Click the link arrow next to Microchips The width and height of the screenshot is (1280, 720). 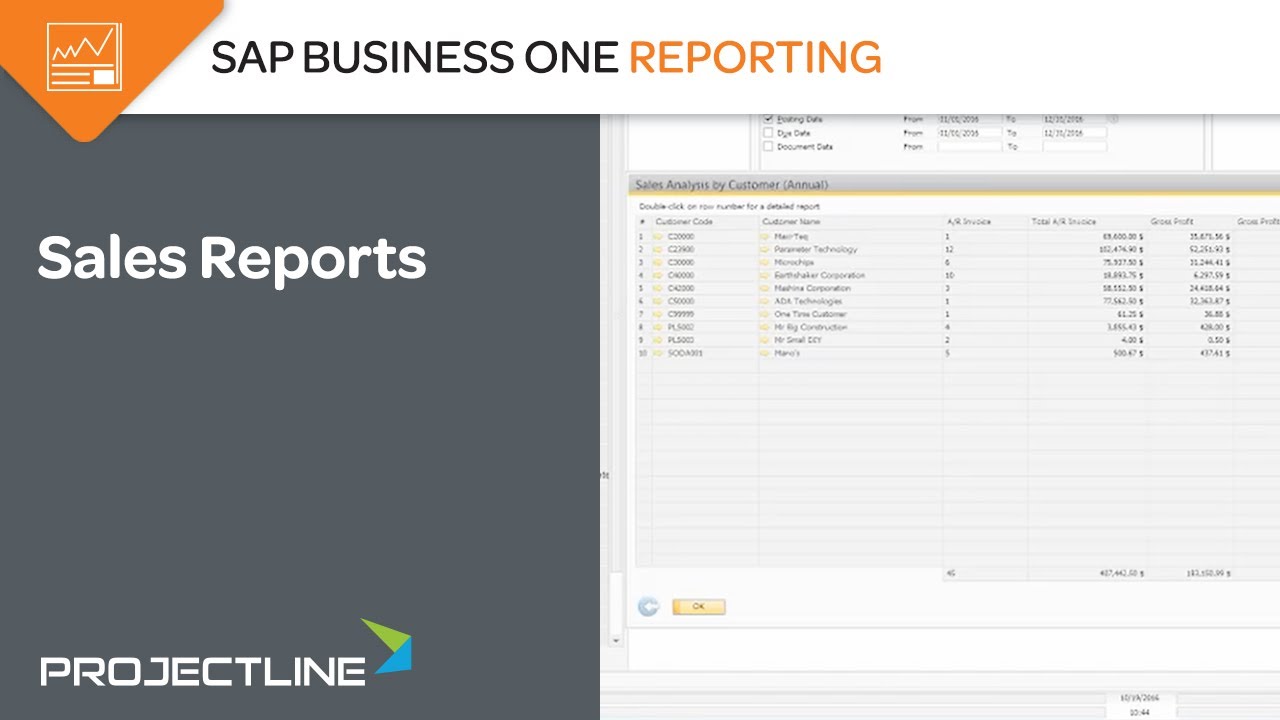click(x=765, y=263)
